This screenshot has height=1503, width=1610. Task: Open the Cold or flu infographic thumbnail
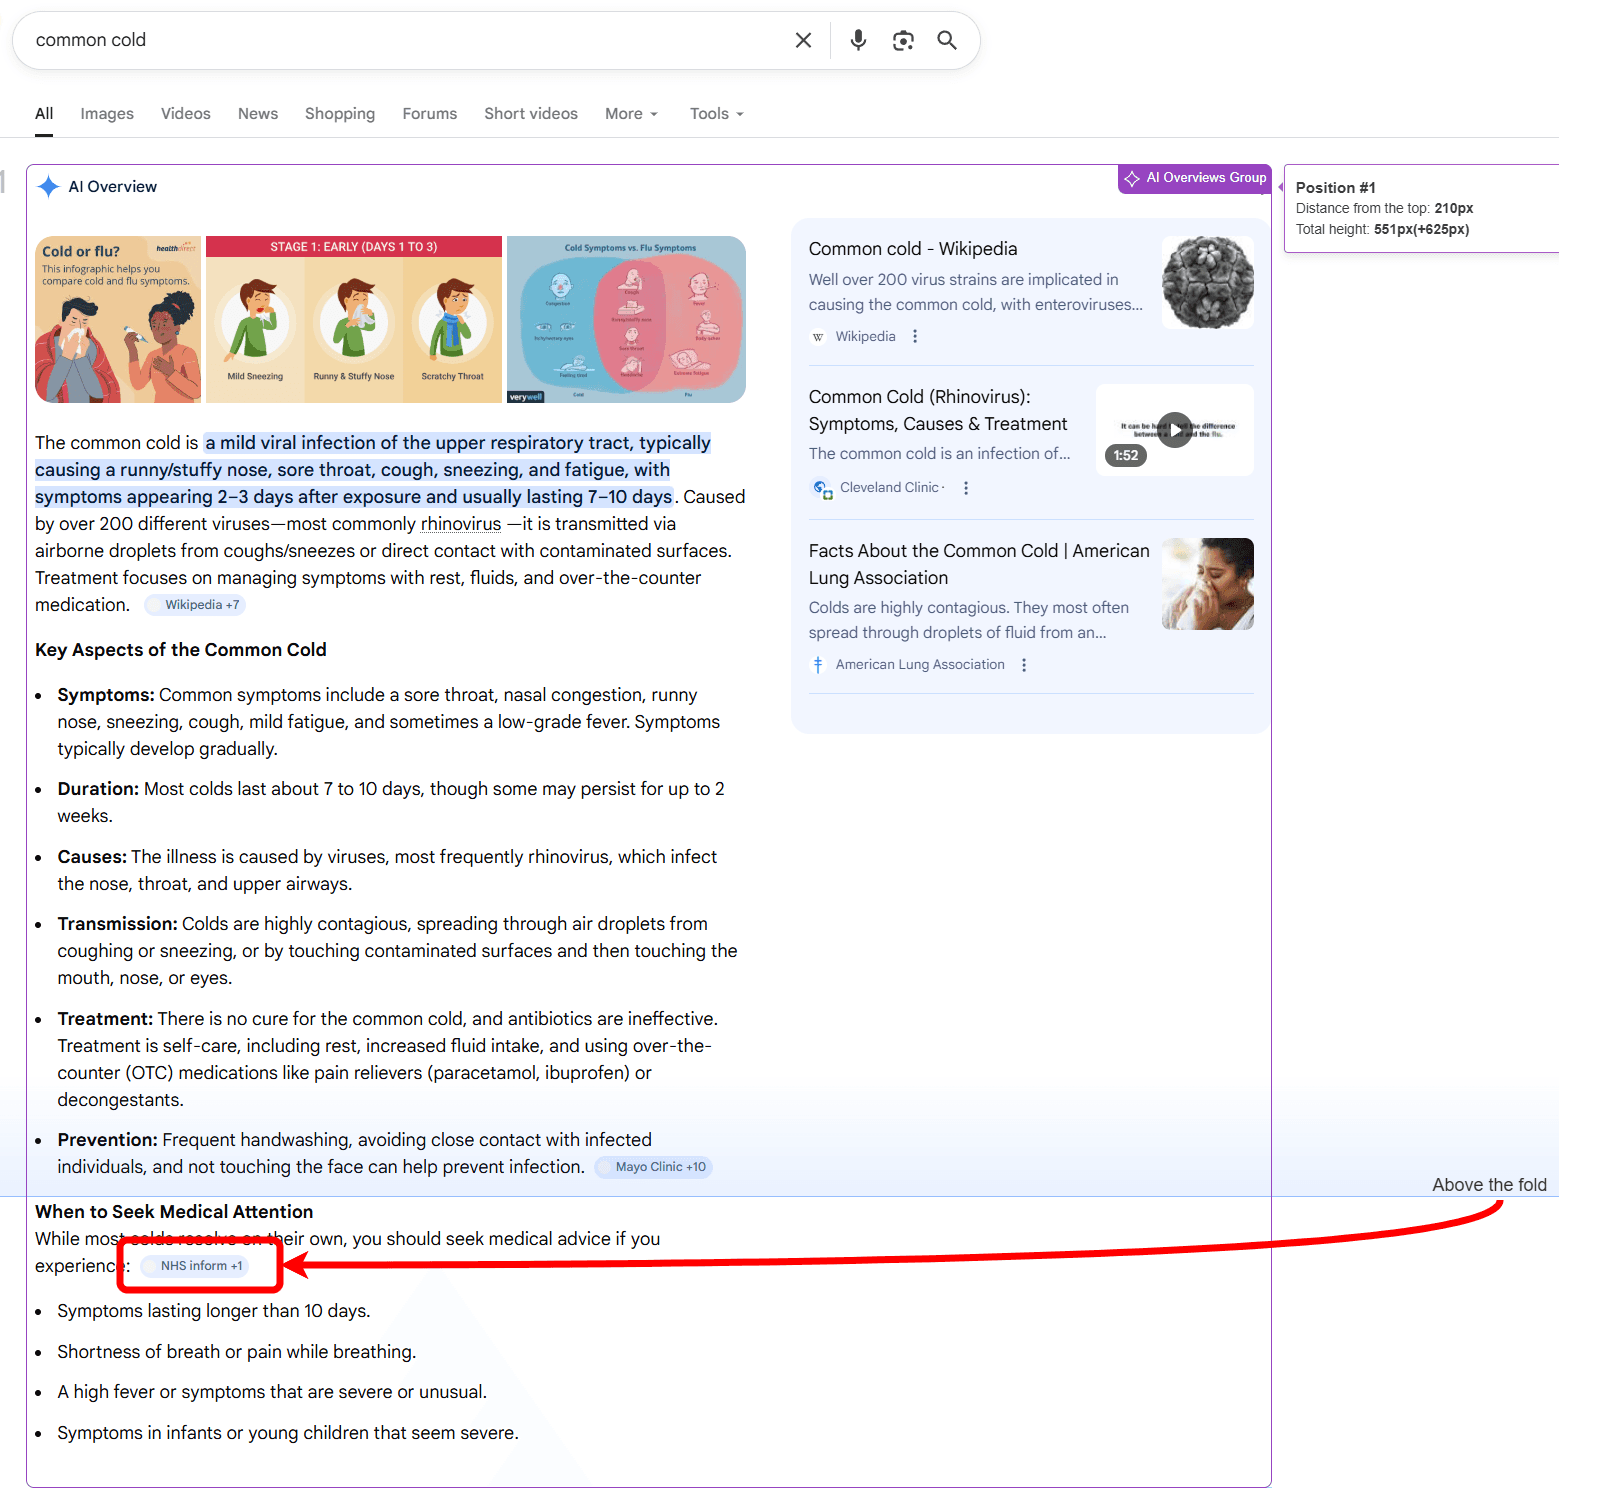click(117, 319)
